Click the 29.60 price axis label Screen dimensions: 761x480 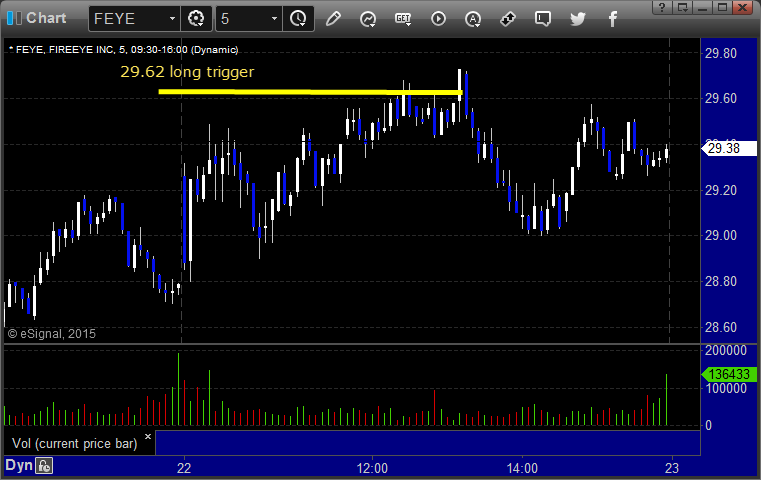point(721,99)
